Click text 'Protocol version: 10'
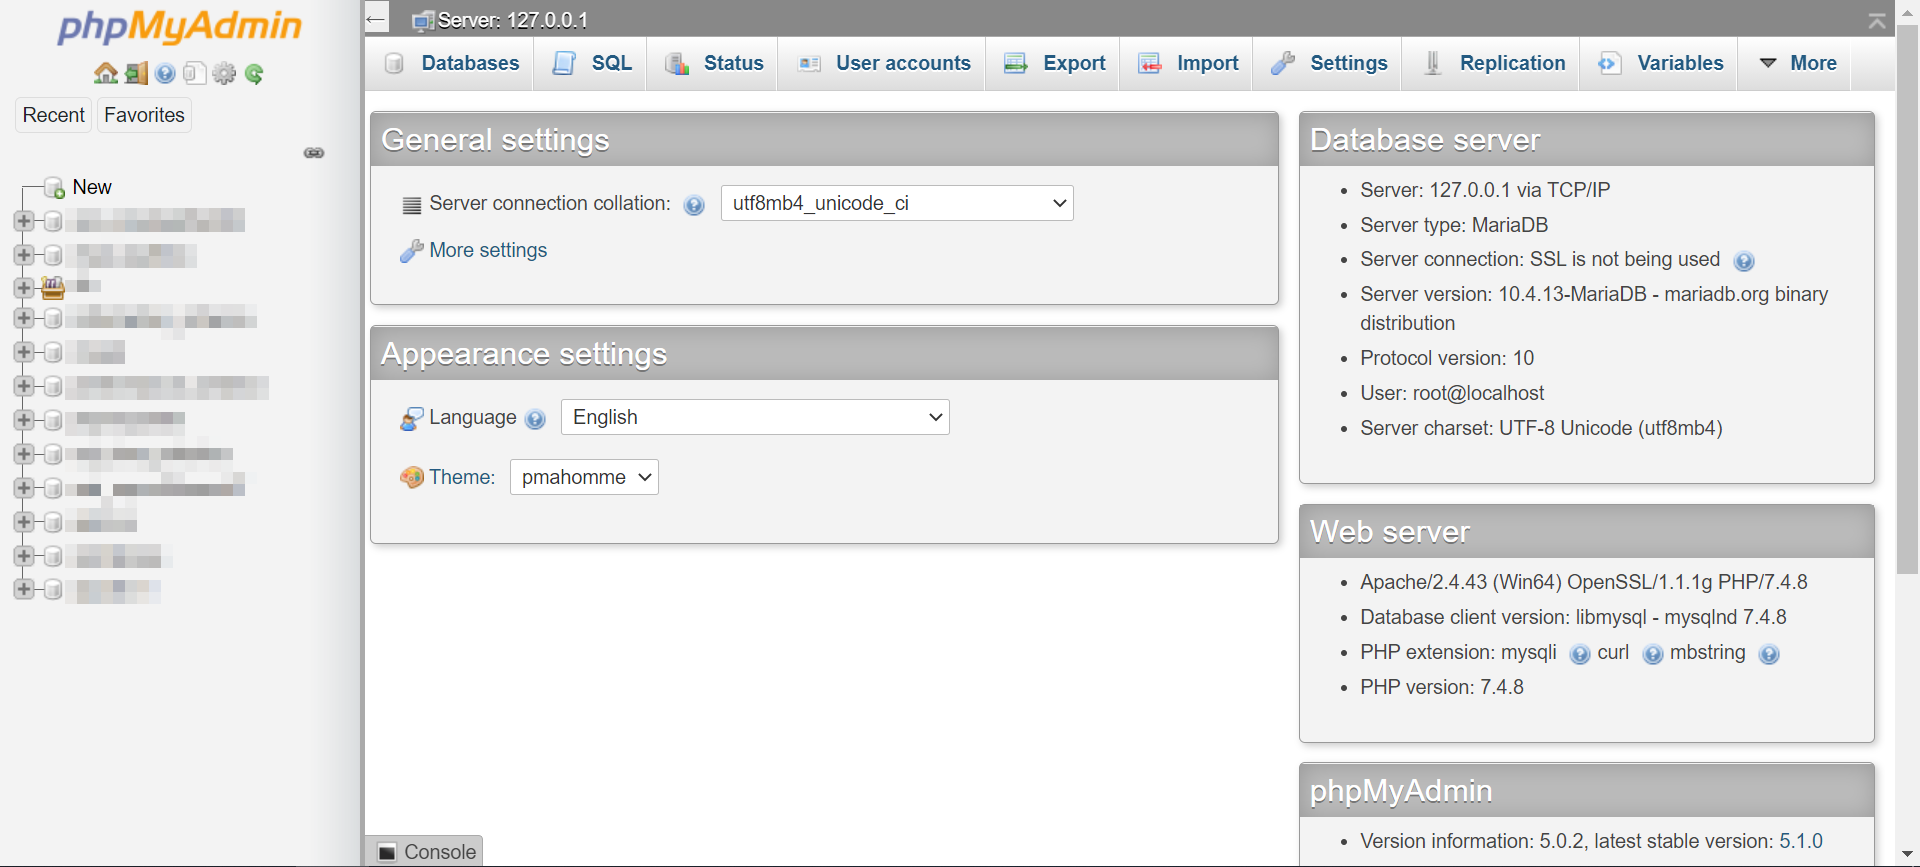 [x=1447, y=358]
